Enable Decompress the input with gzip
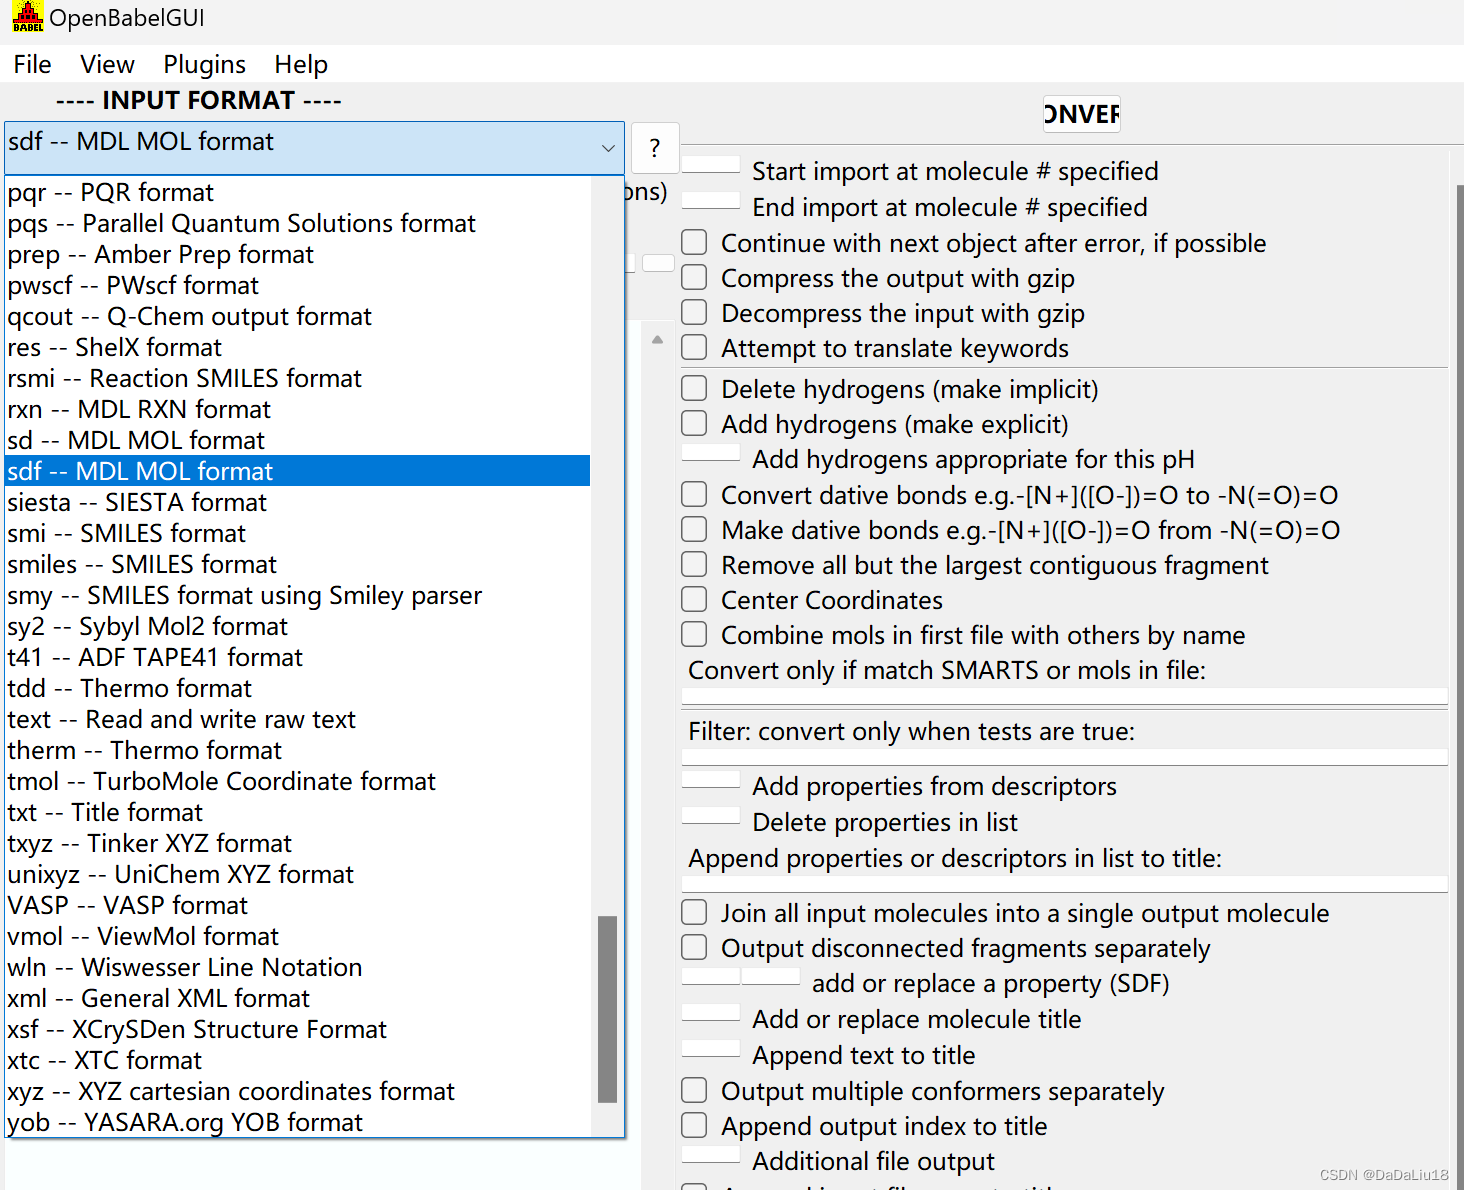Screen dimensions: 1464x1190 pos(694,312)
